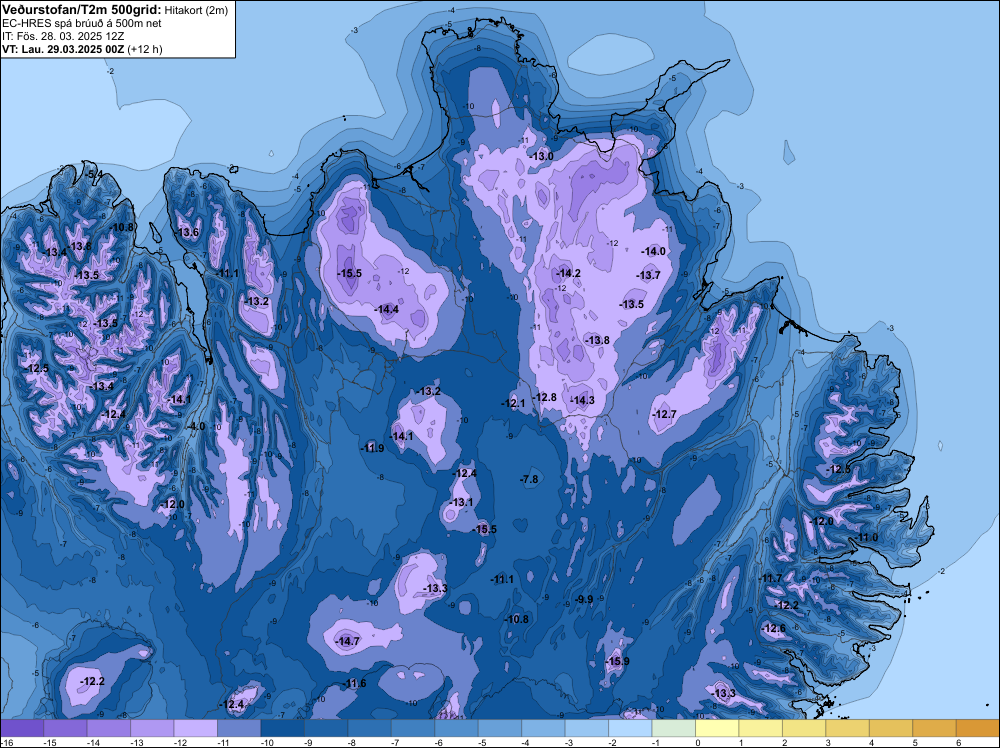Select the -11.0 temperature value
This screenshot has width=1000, height=748.
[x=867, y=538]
